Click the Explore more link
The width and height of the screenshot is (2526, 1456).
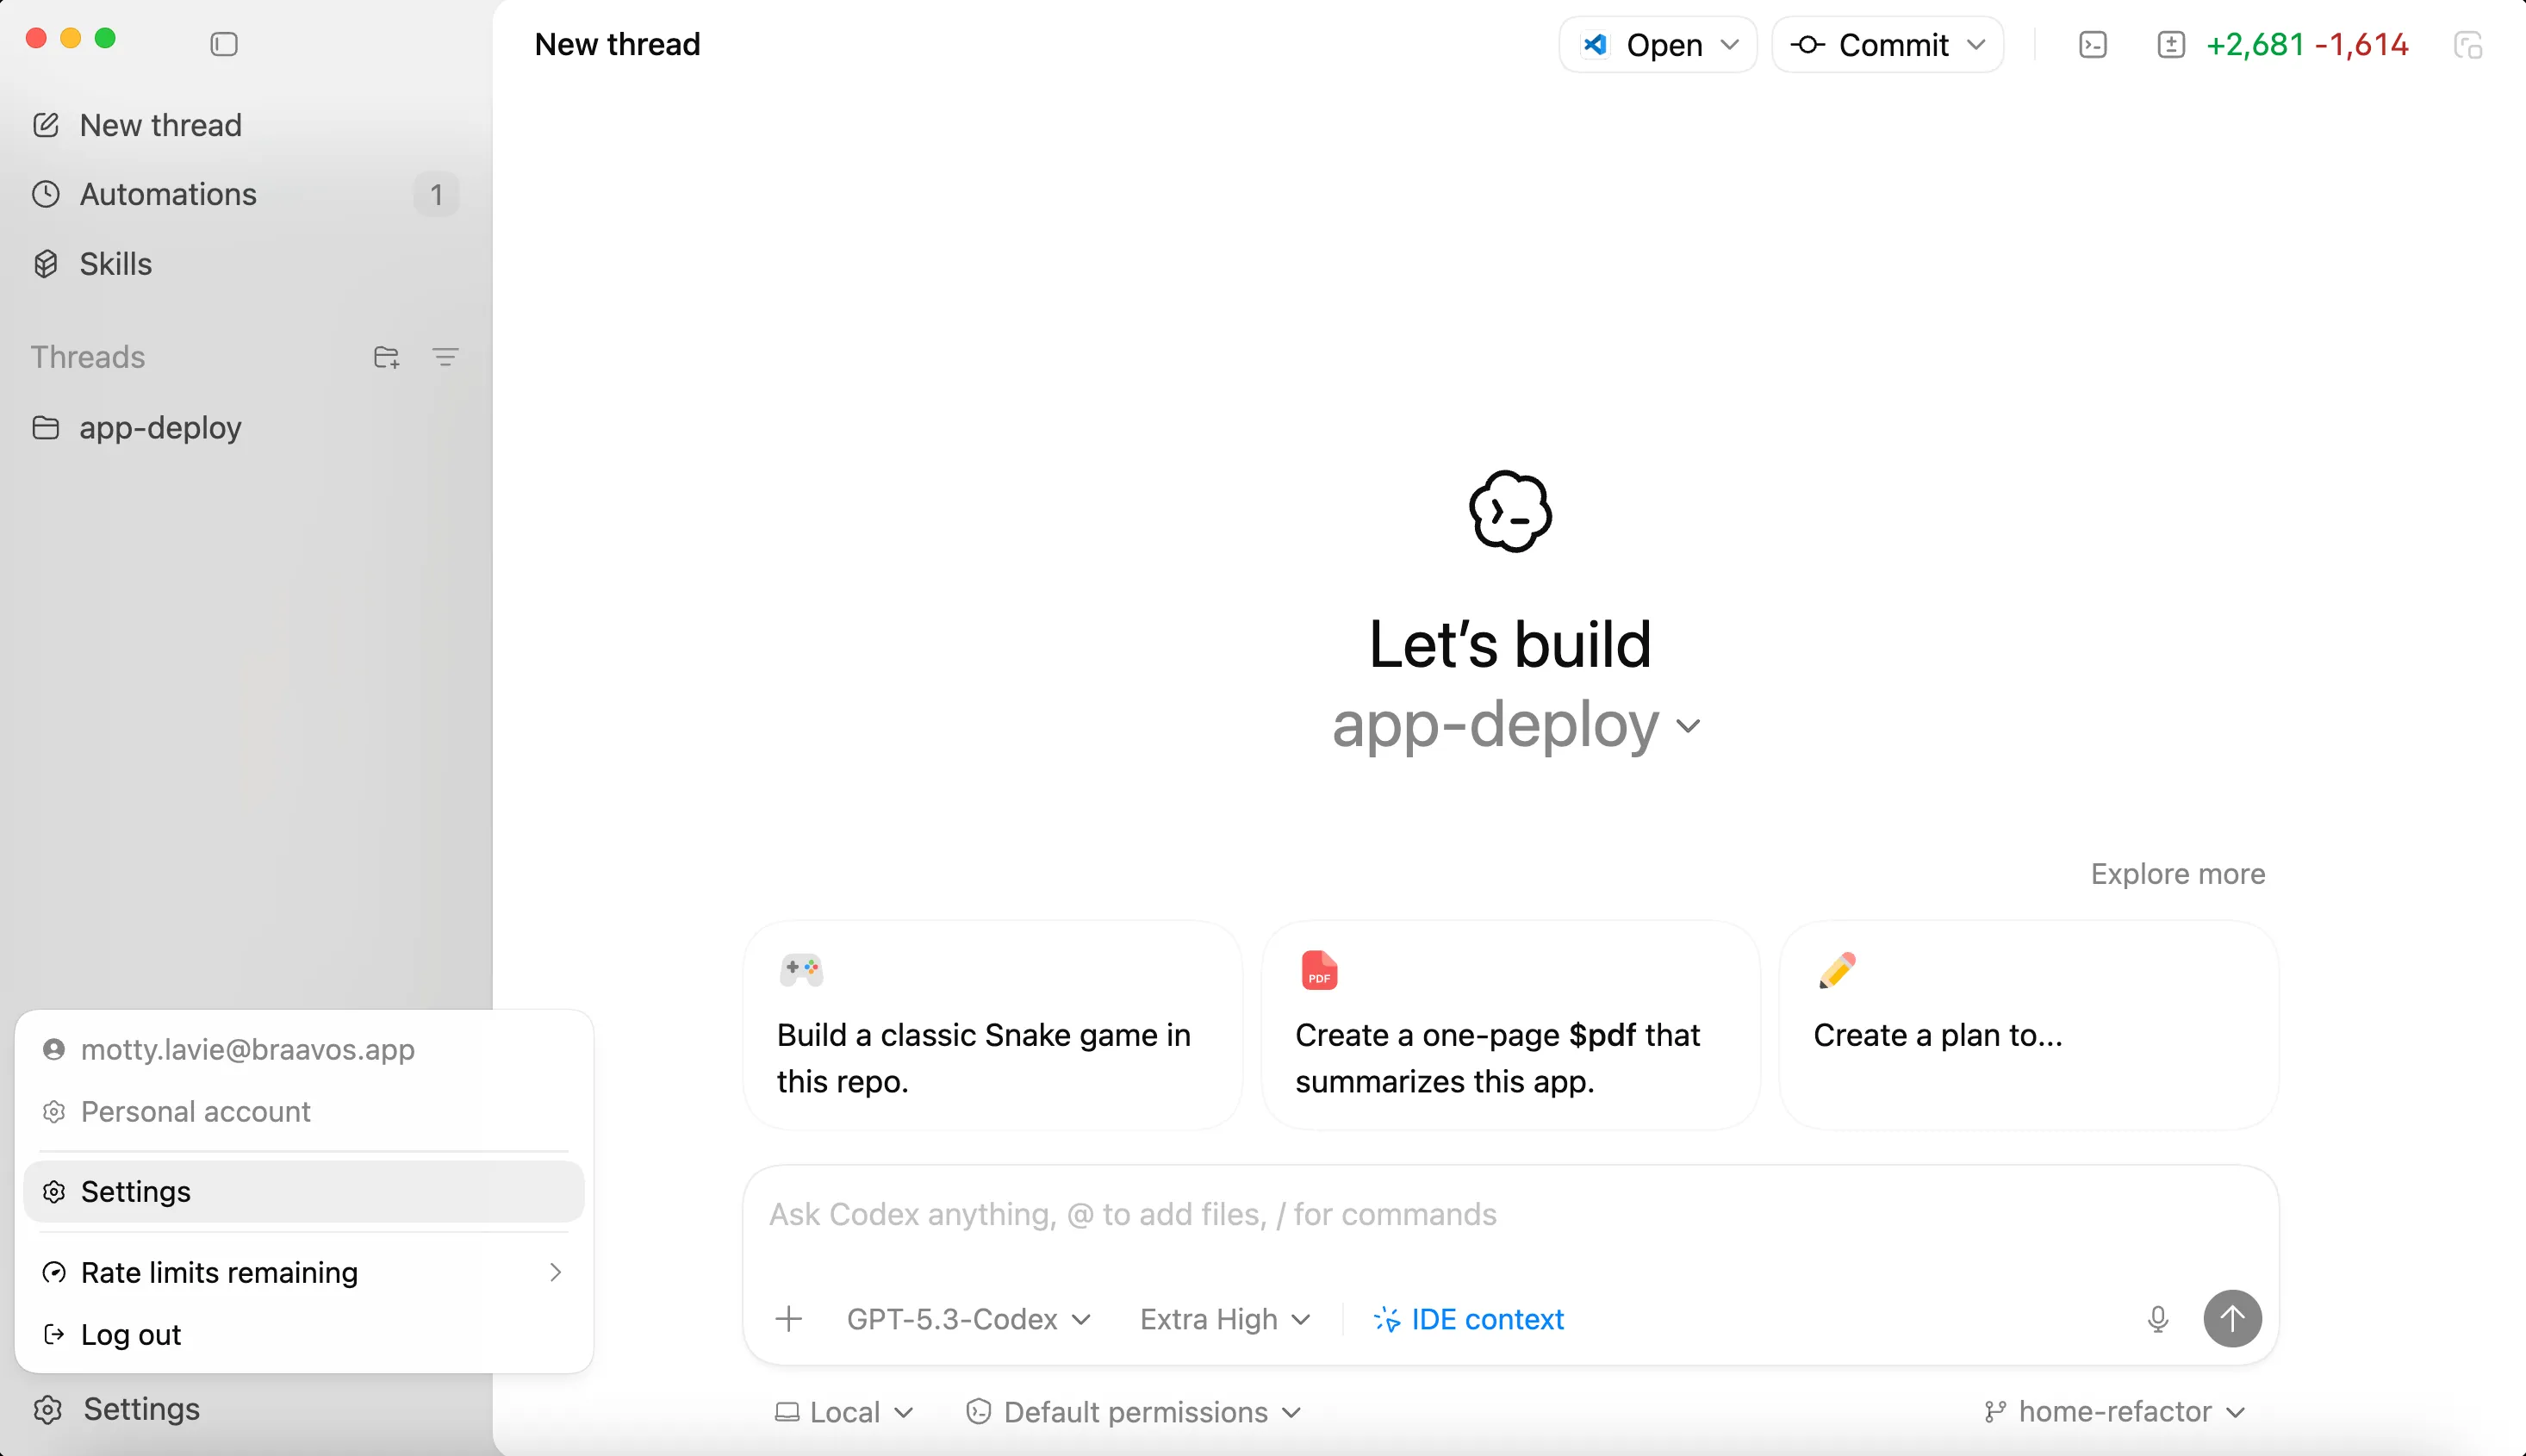[2178, 873]
